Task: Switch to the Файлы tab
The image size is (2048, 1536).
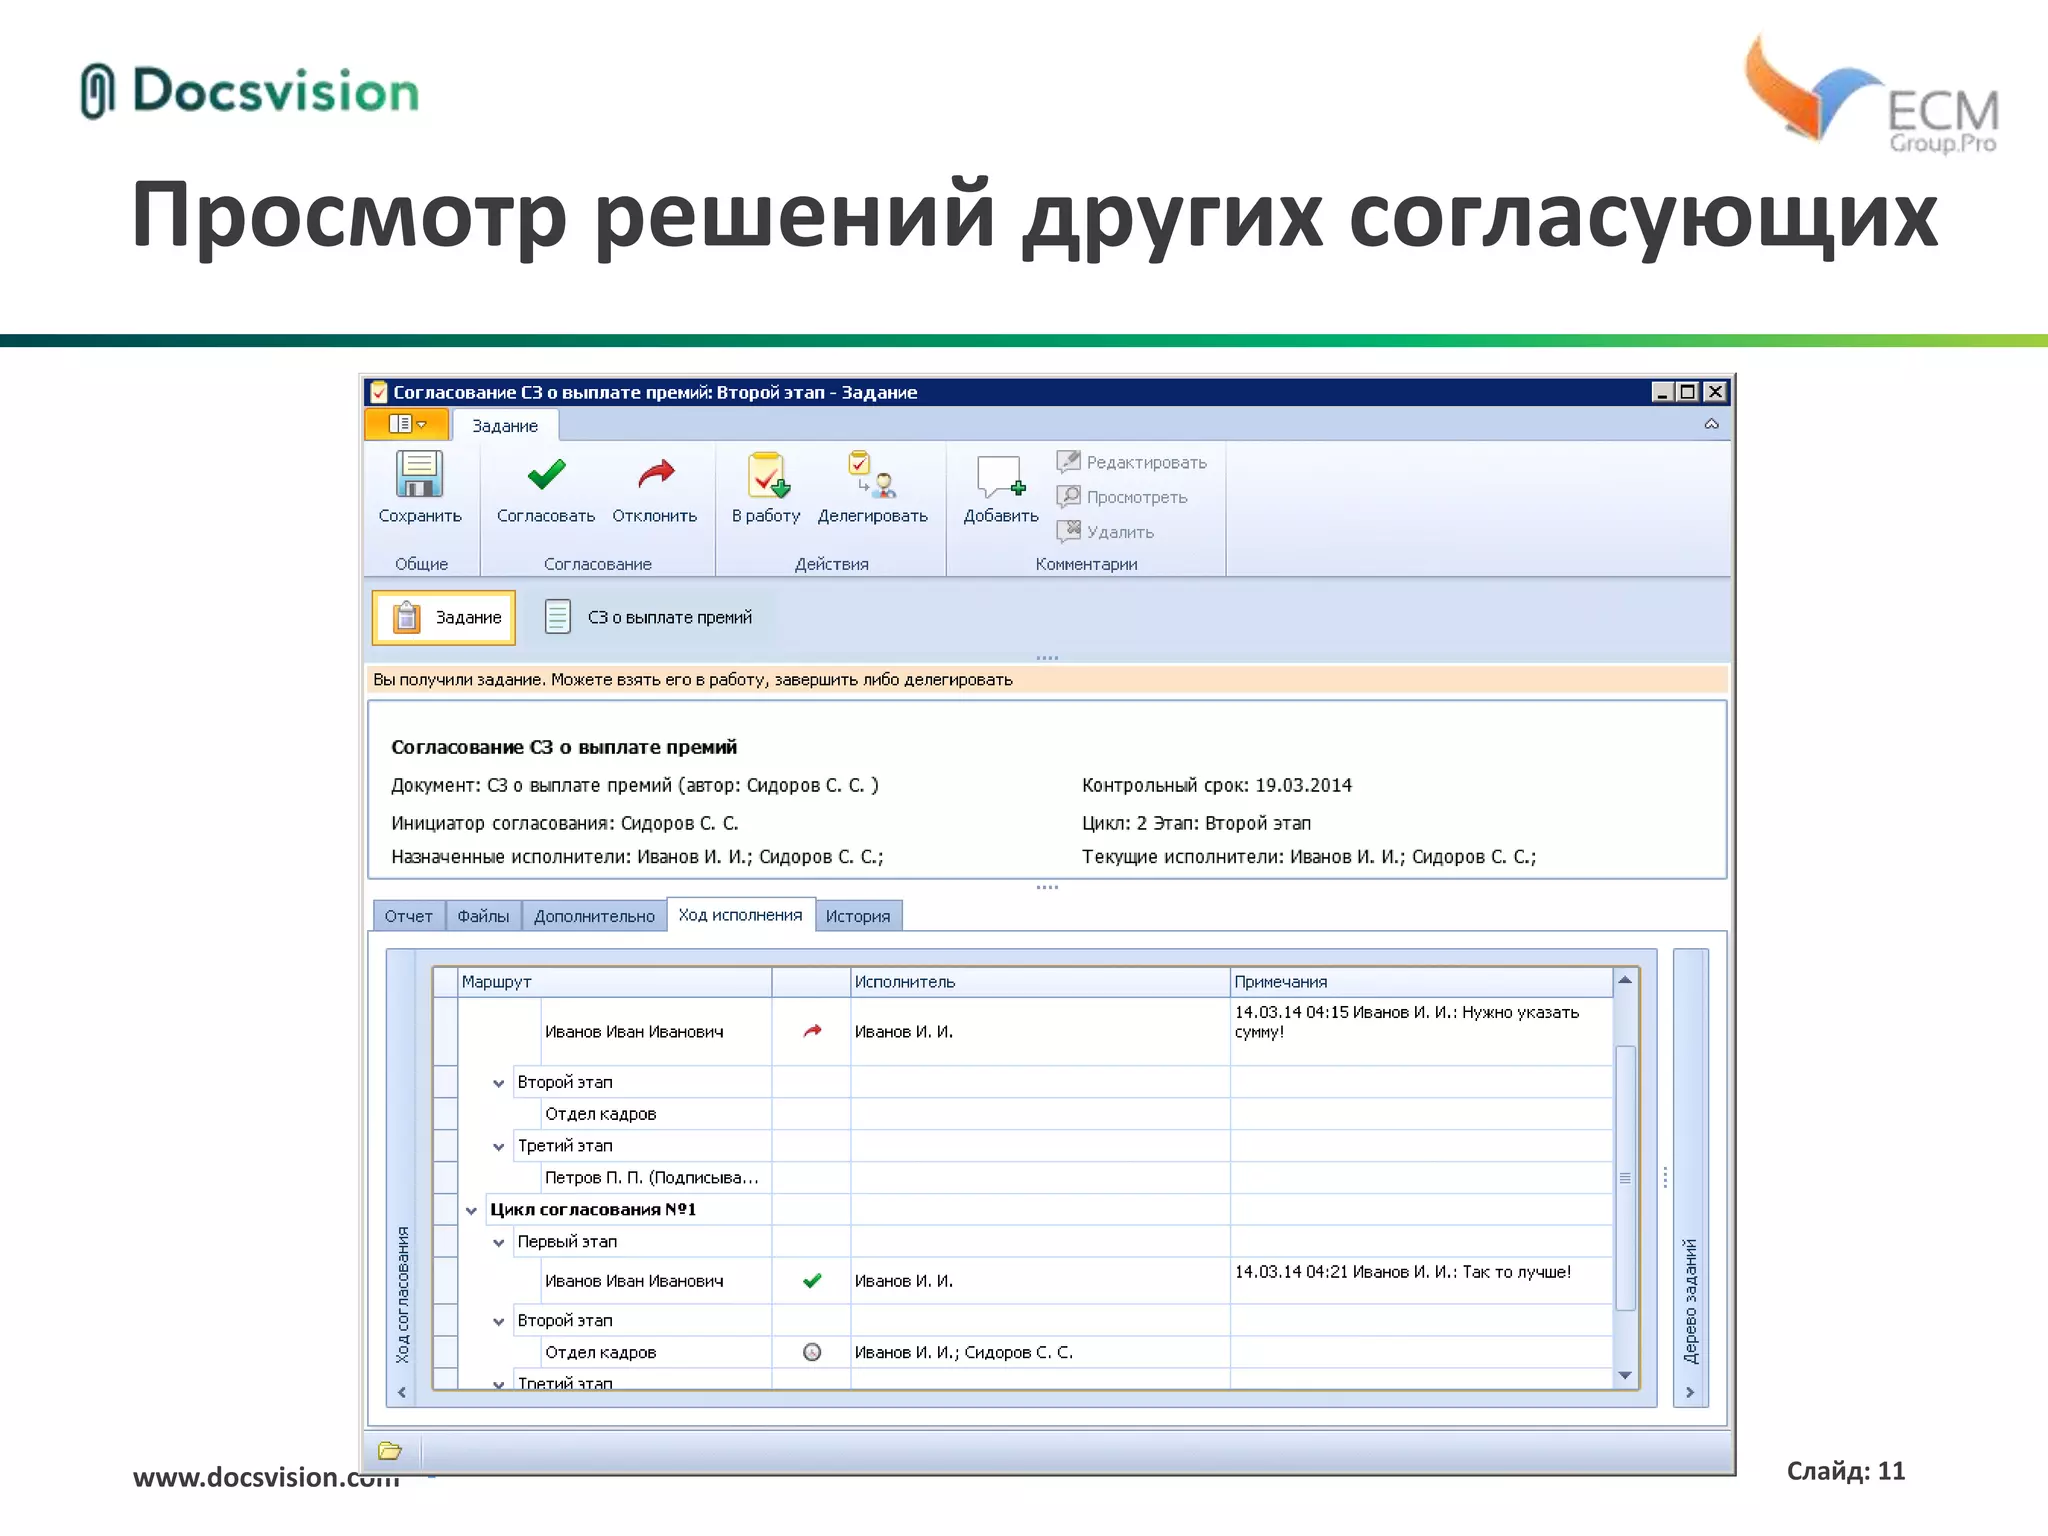Action: coord(483,916)
